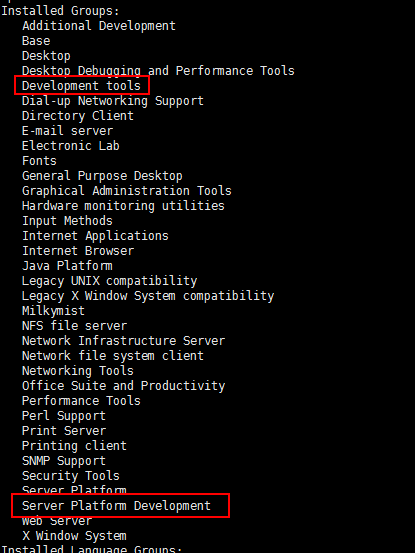Select the 'Electronic Lab' entry

(71, 146)
